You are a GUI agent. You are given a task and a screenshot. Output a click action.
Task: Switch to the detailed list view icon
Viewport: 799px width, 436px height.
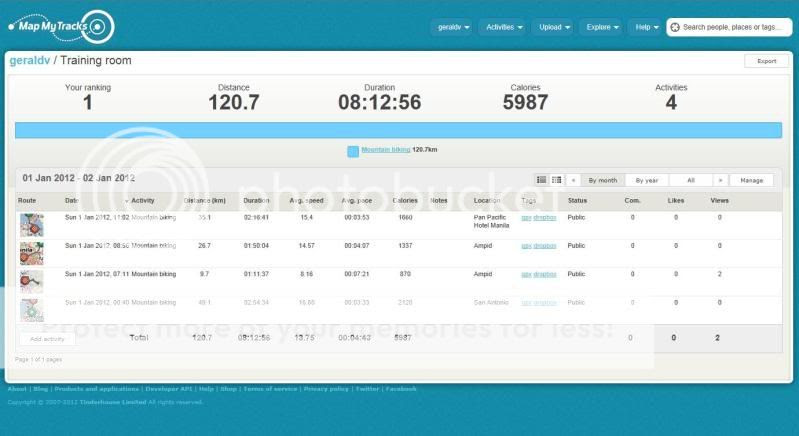click(x=542, y=180)
